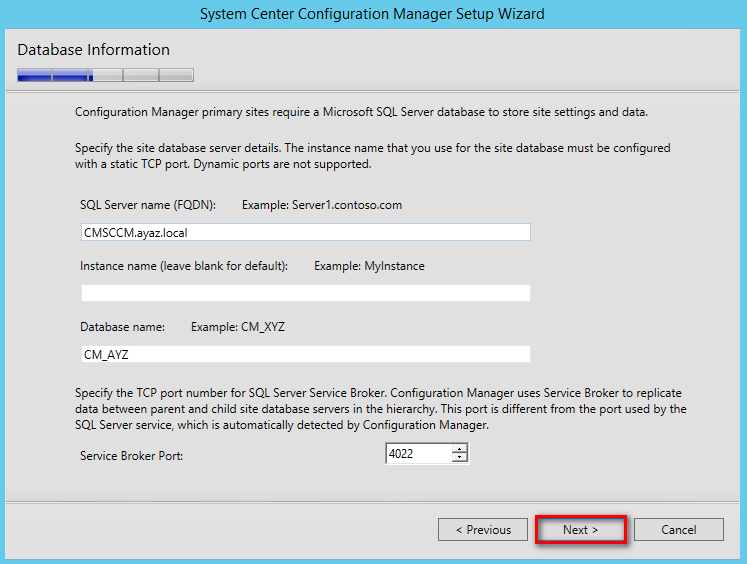This screenshot has width=747, height=564.
Task: Increase Service Broker Port with up arrow
Action: [460, 449]
